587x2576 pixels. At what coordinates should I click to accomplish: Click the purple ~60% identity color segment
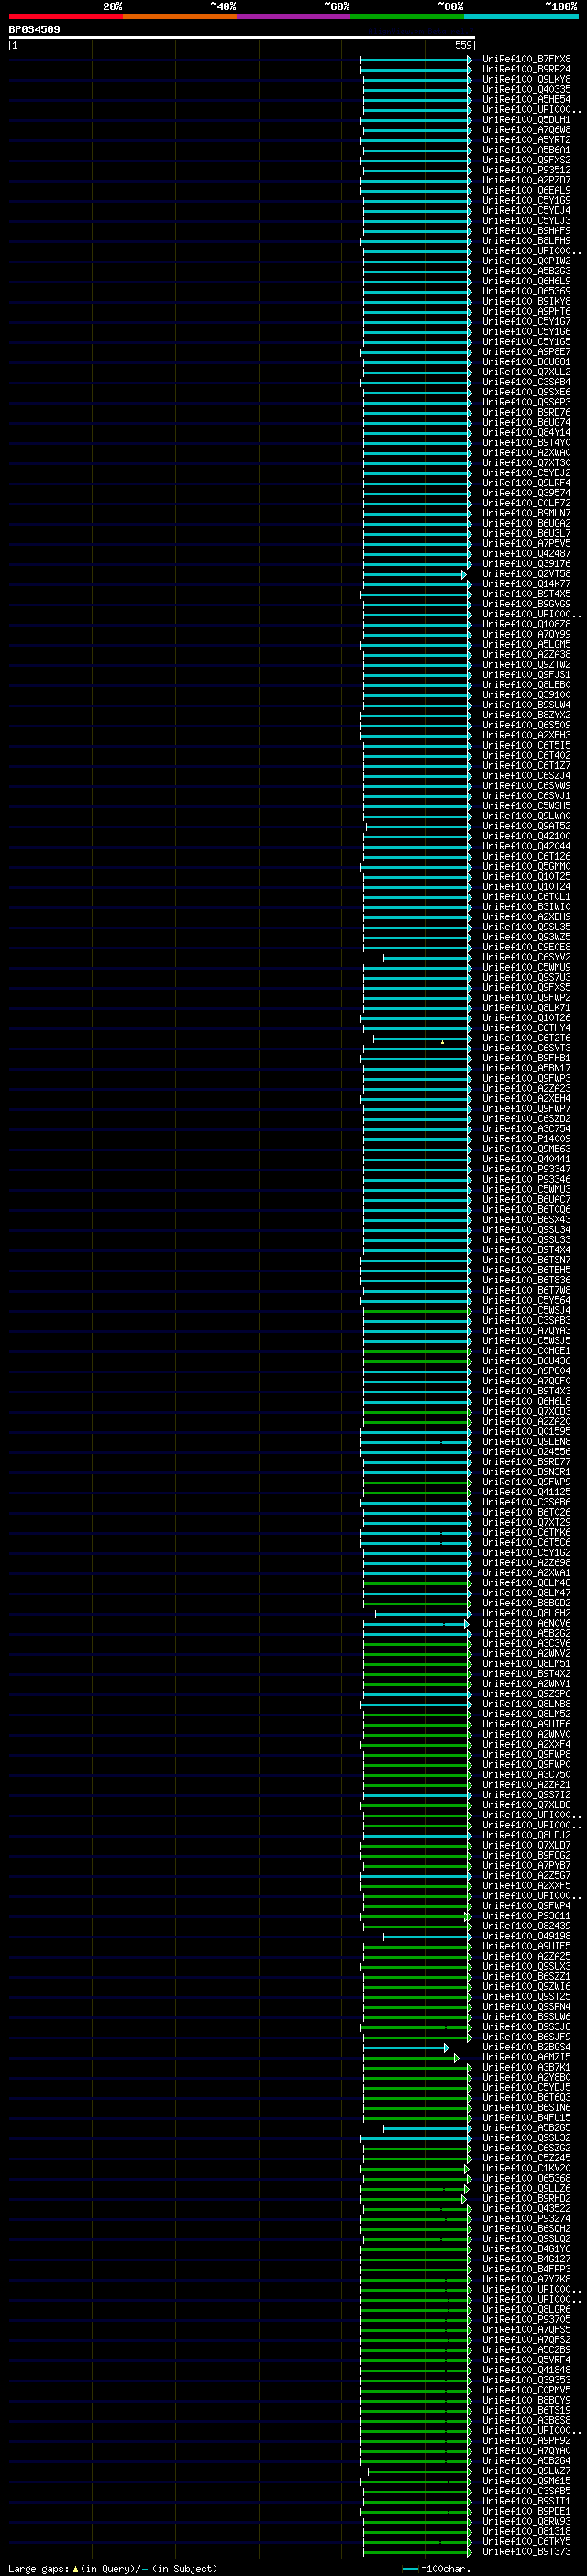(294, 16)
